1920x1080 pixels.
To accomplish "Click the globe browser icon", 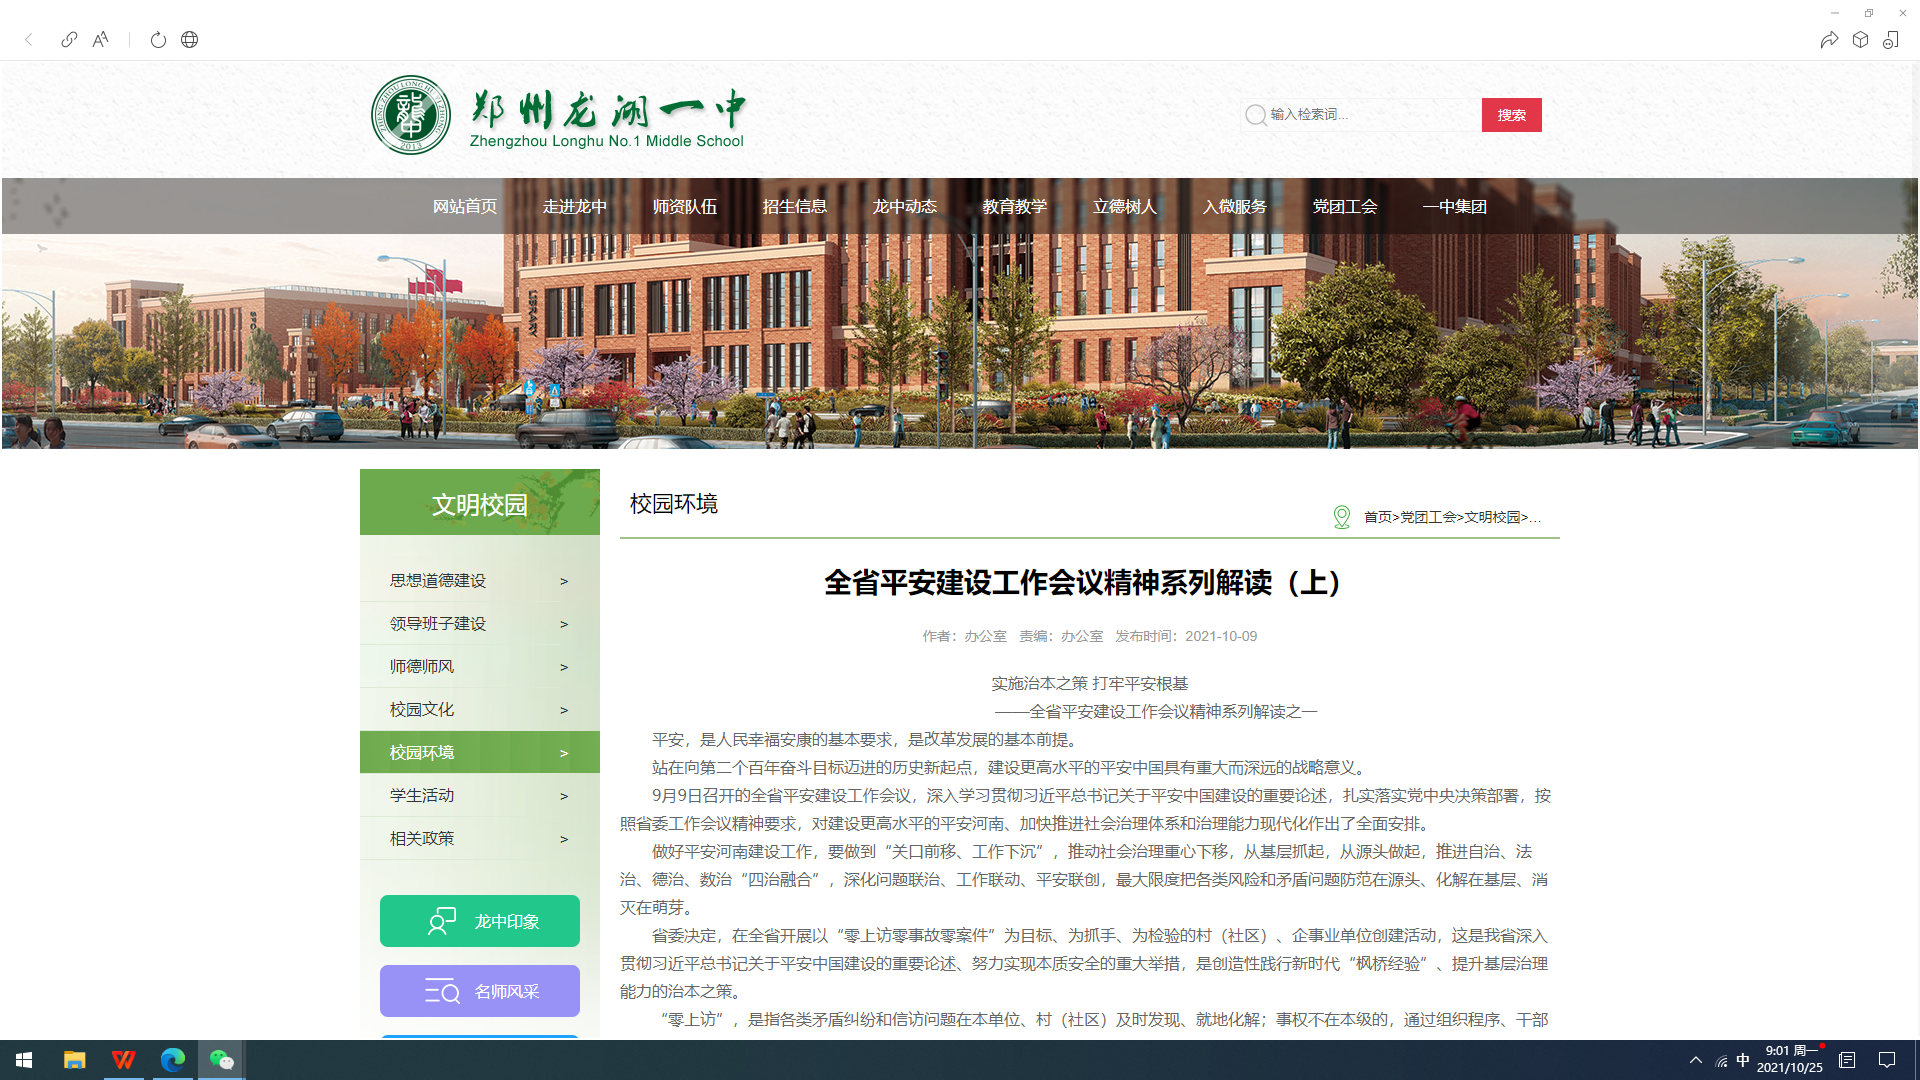I will click(189, 40).
